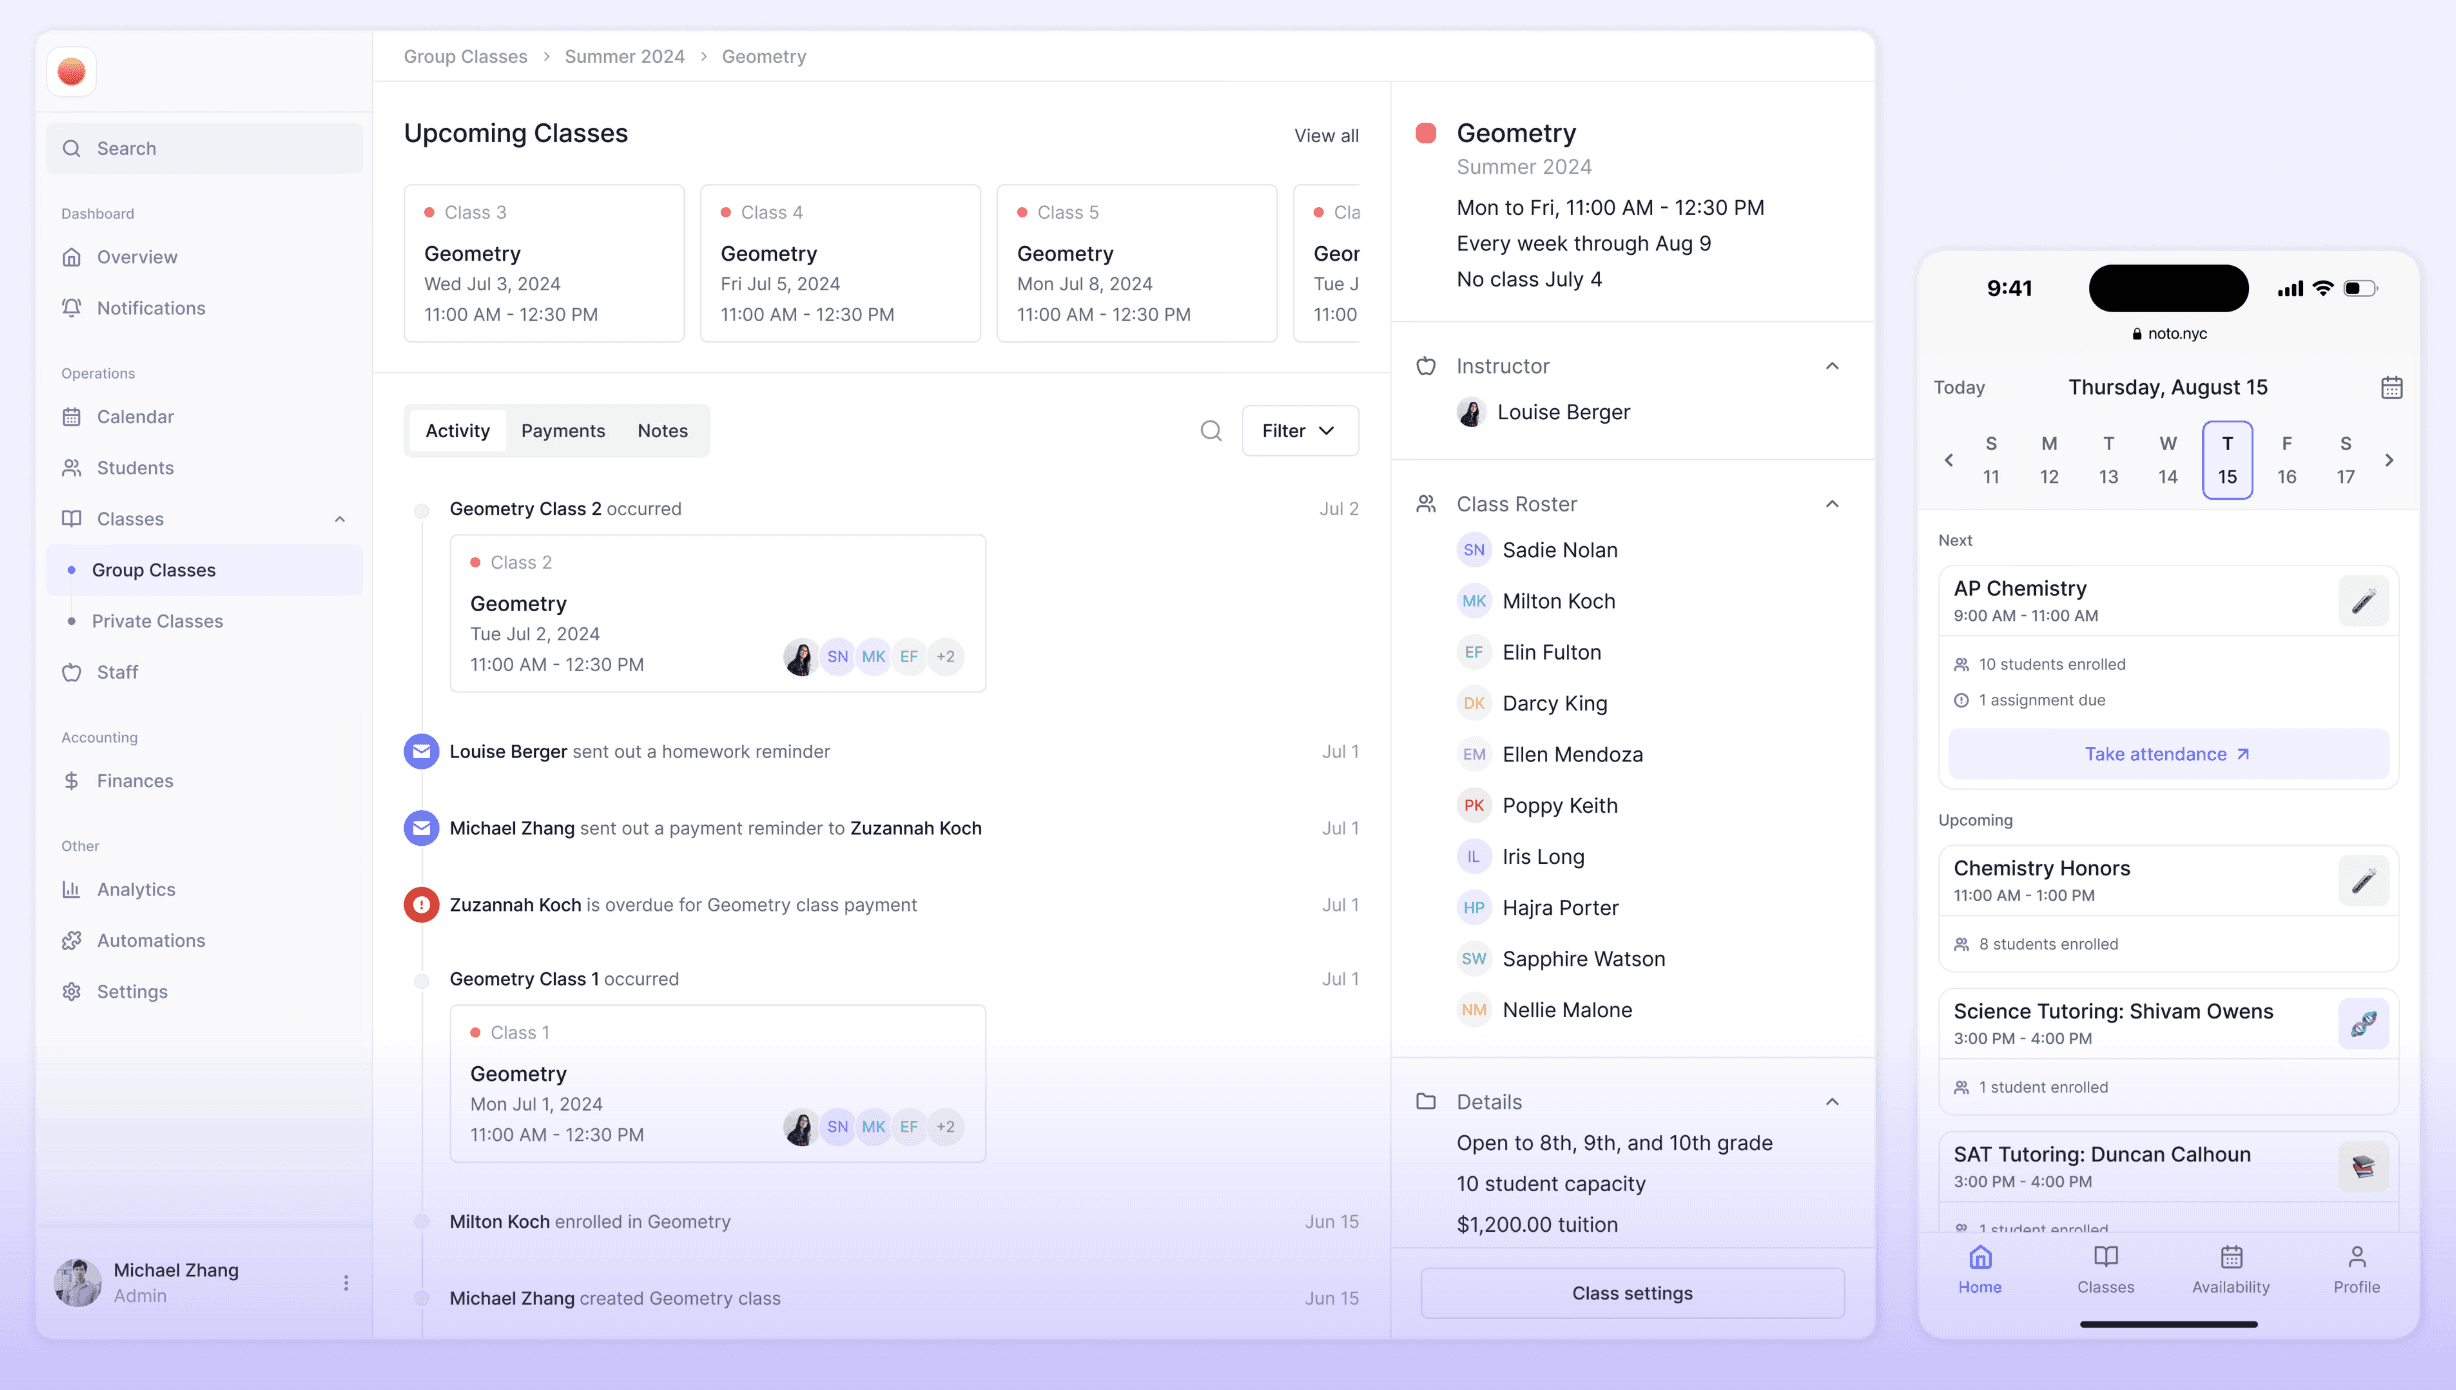Collapse the Class Roster section
The height and width of the screenshot is (1390, 2456).
tap(1831, 504)
